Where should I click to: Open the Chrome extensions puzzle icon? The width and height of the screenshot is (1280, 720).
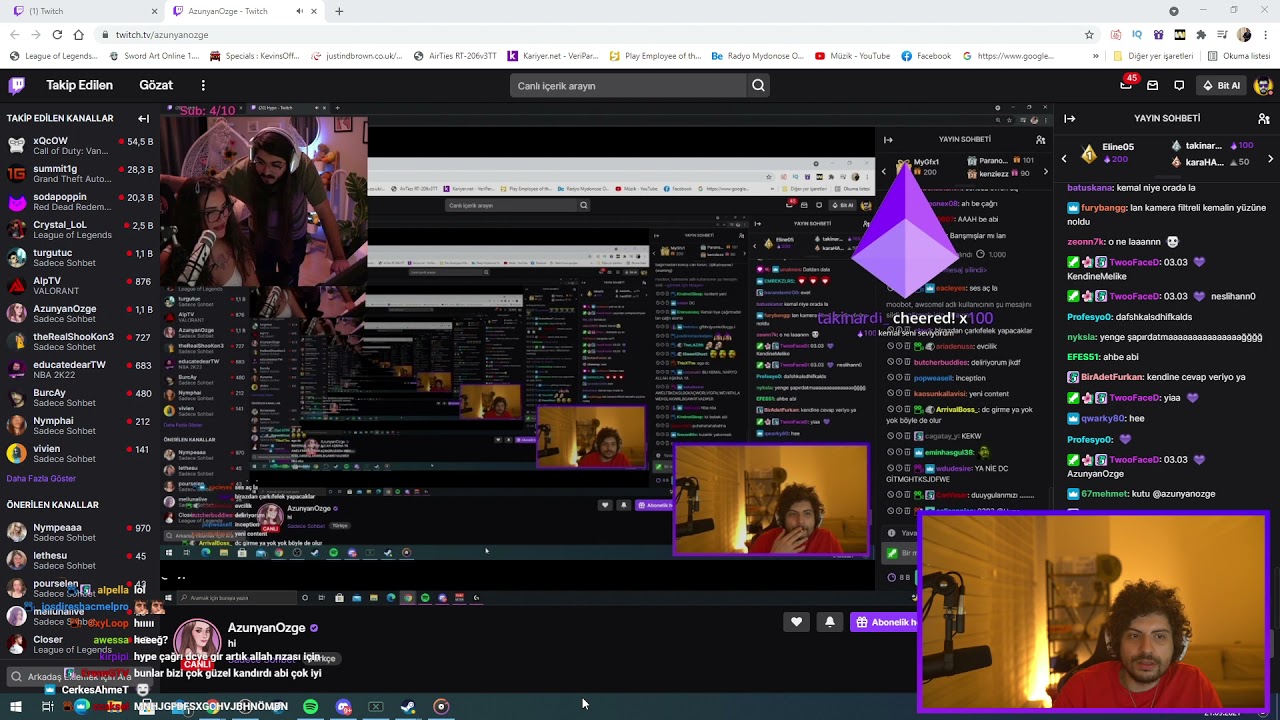pos(1201,34)
